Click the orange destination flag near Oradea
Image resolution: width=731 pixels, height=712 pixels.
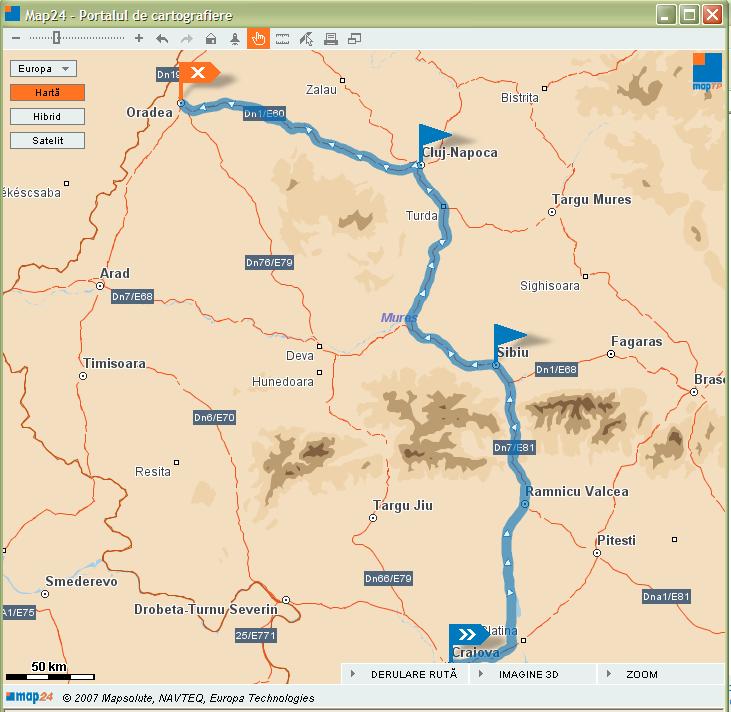[198, 74]
